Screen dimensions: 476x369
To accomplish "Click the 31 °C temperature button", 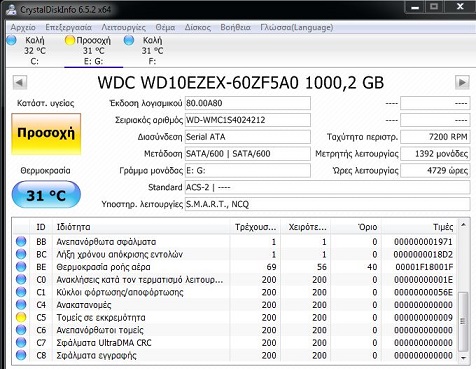I will (x=46, y=195).
